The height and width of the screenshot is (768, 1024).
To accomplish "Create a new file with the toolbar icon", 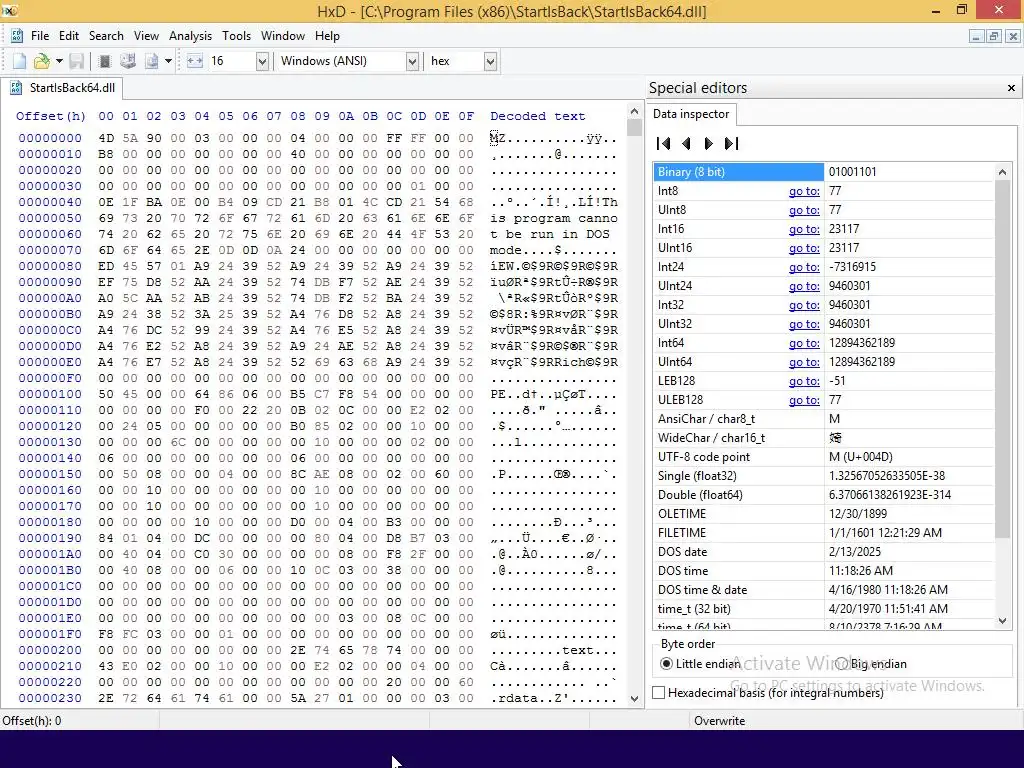I will pyautogui.click(x=19, y=61).
